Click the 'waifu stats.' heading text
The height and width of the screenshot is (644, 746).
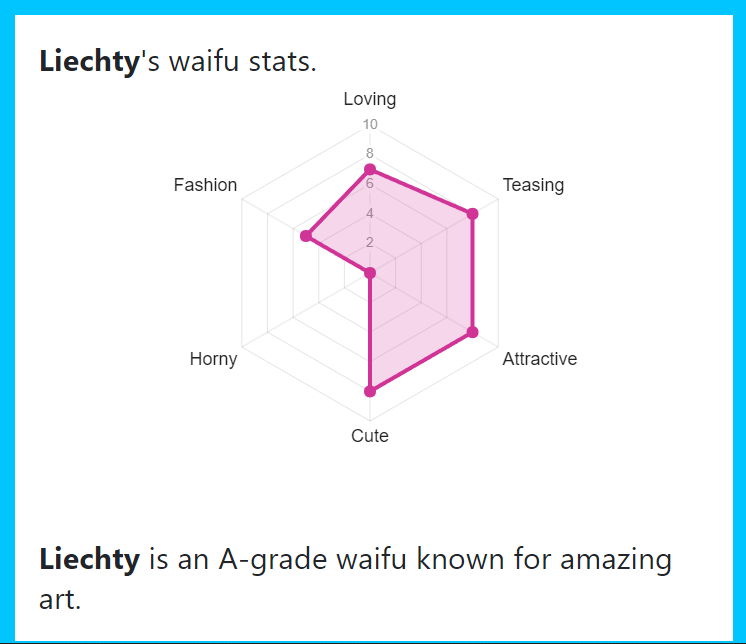[243, 62]
